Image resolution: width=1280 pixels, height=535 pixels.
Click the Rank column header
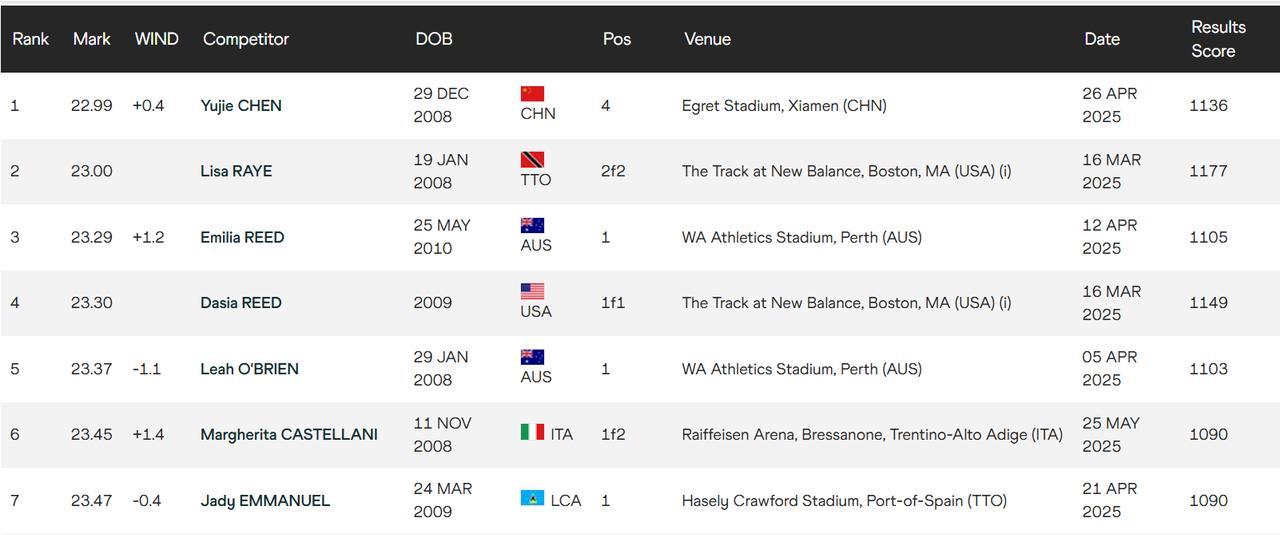pos(31,39)
